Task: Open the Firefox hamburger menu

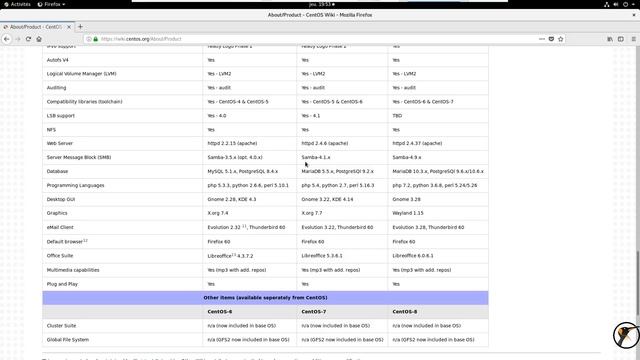Action: click(x=633, y=39)
